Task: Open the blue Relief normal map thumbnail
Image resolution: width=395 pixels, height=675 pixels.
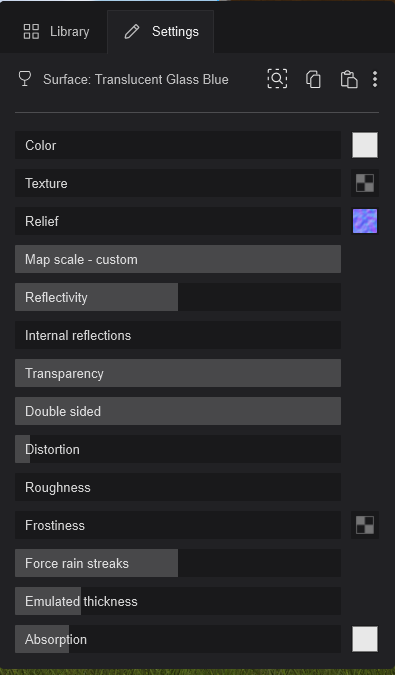Action: click(x=365, y=221)
